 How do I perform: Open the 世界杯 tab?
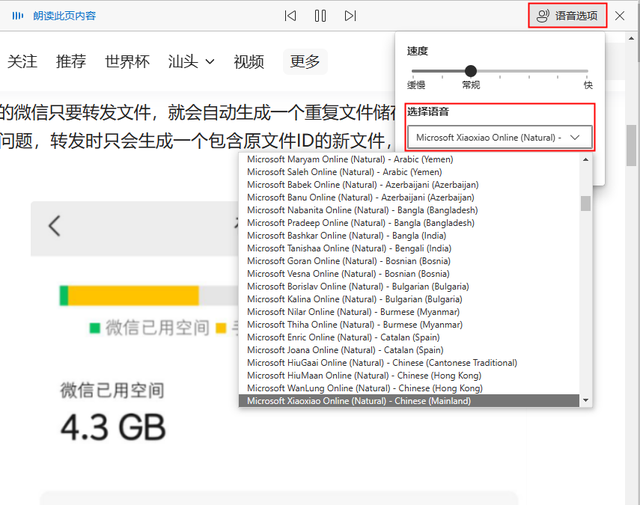(127, 62)
